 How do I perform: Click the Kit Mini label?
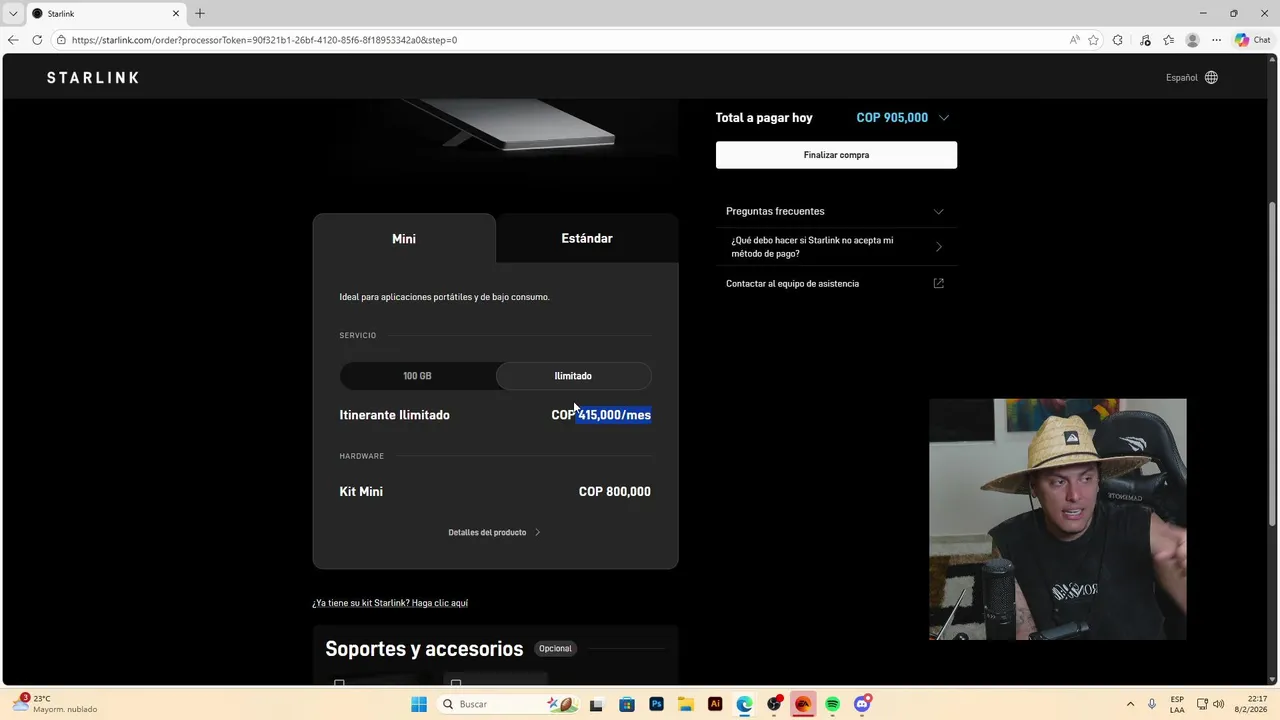[x=361, y=492]
